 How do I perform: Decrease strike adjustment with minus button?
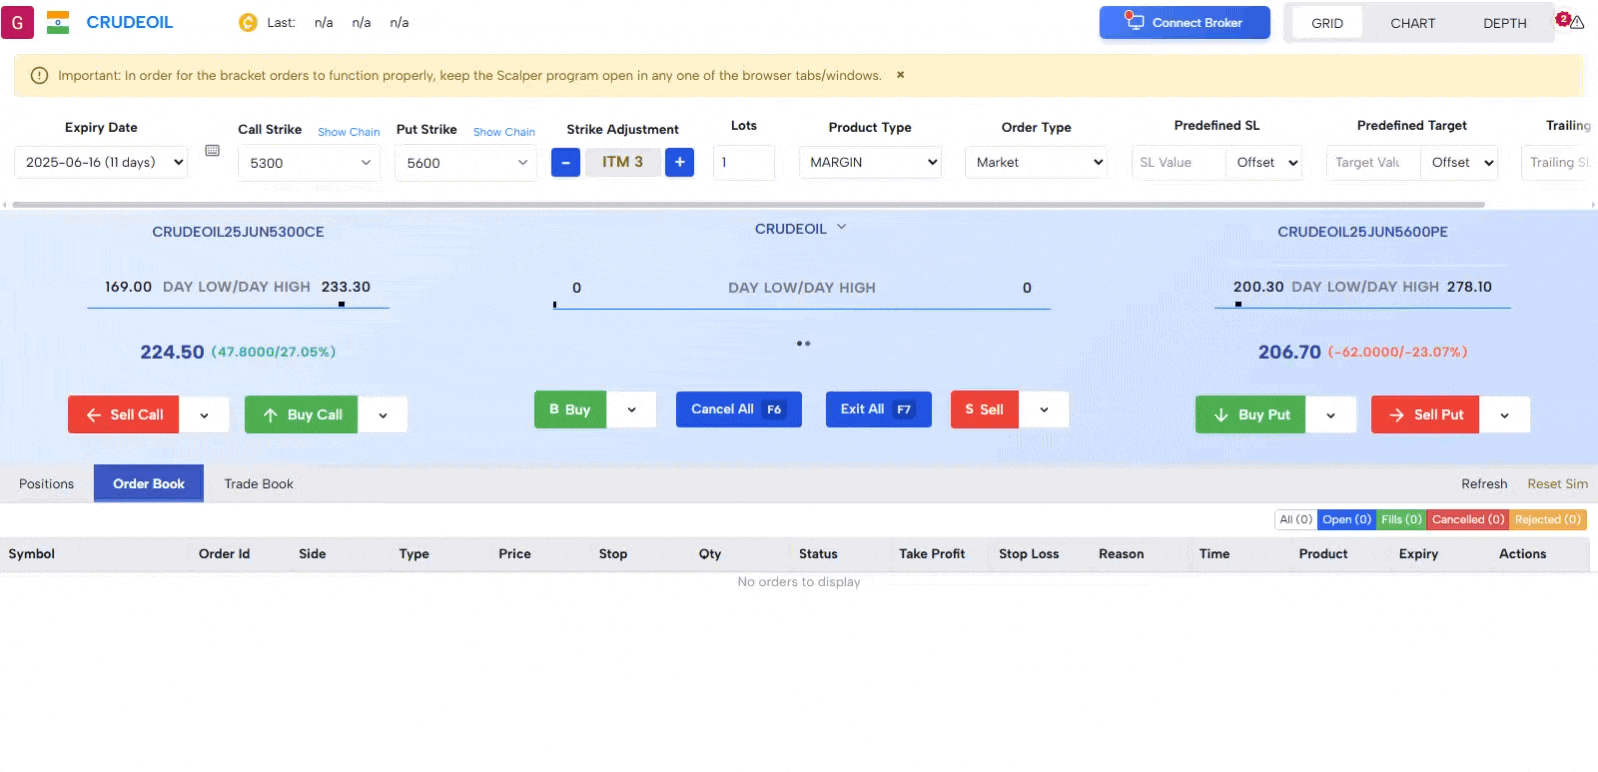[x=565, y=162]
